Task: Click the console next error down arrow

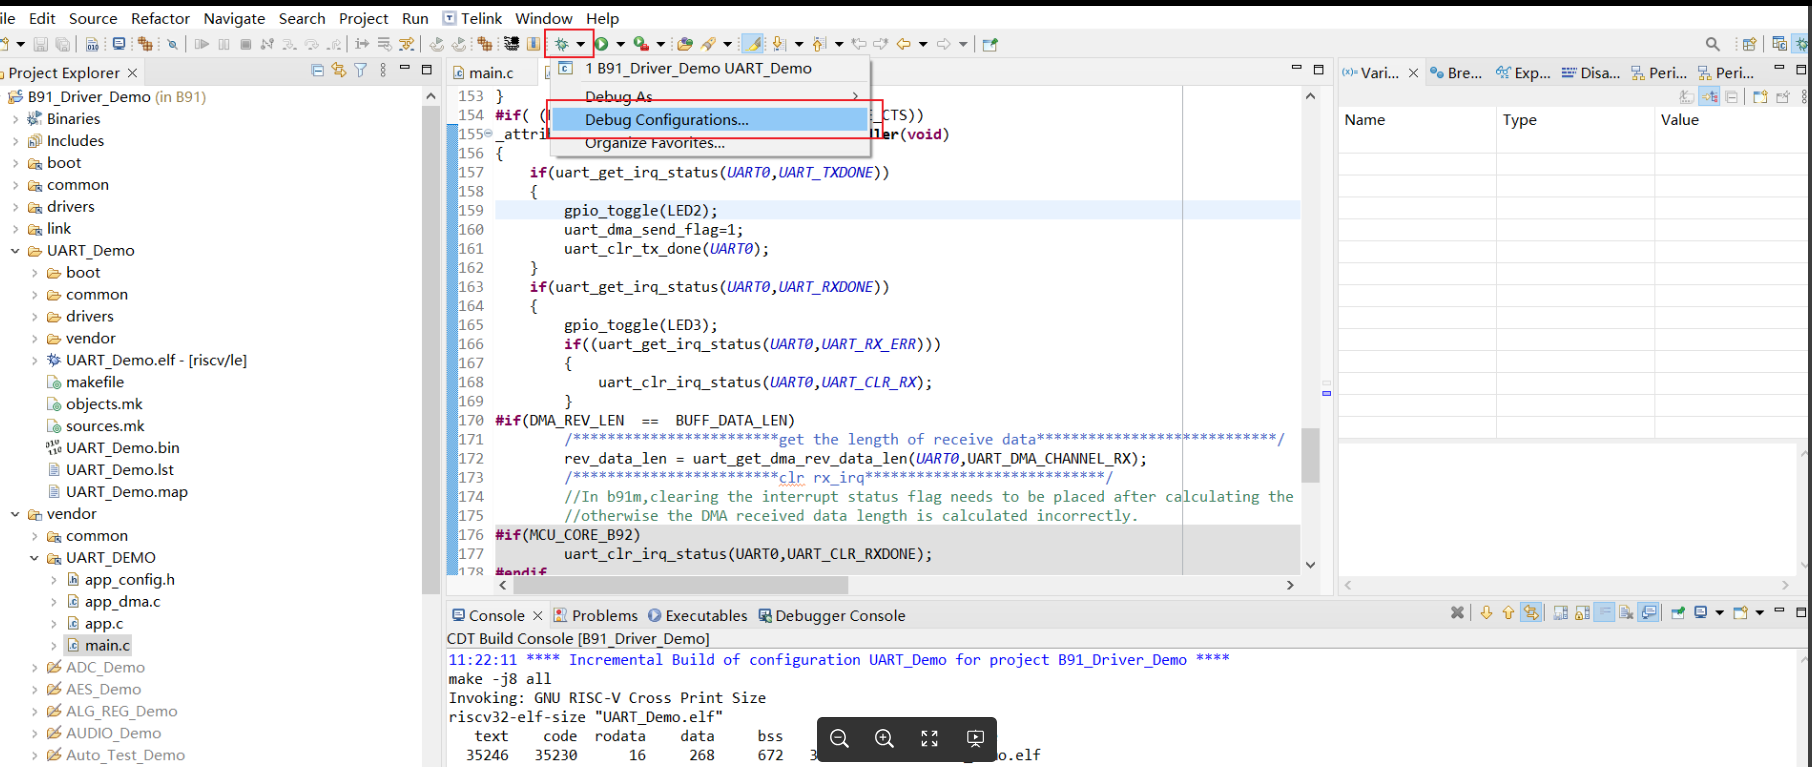Action: click(x=1486, y=612)
